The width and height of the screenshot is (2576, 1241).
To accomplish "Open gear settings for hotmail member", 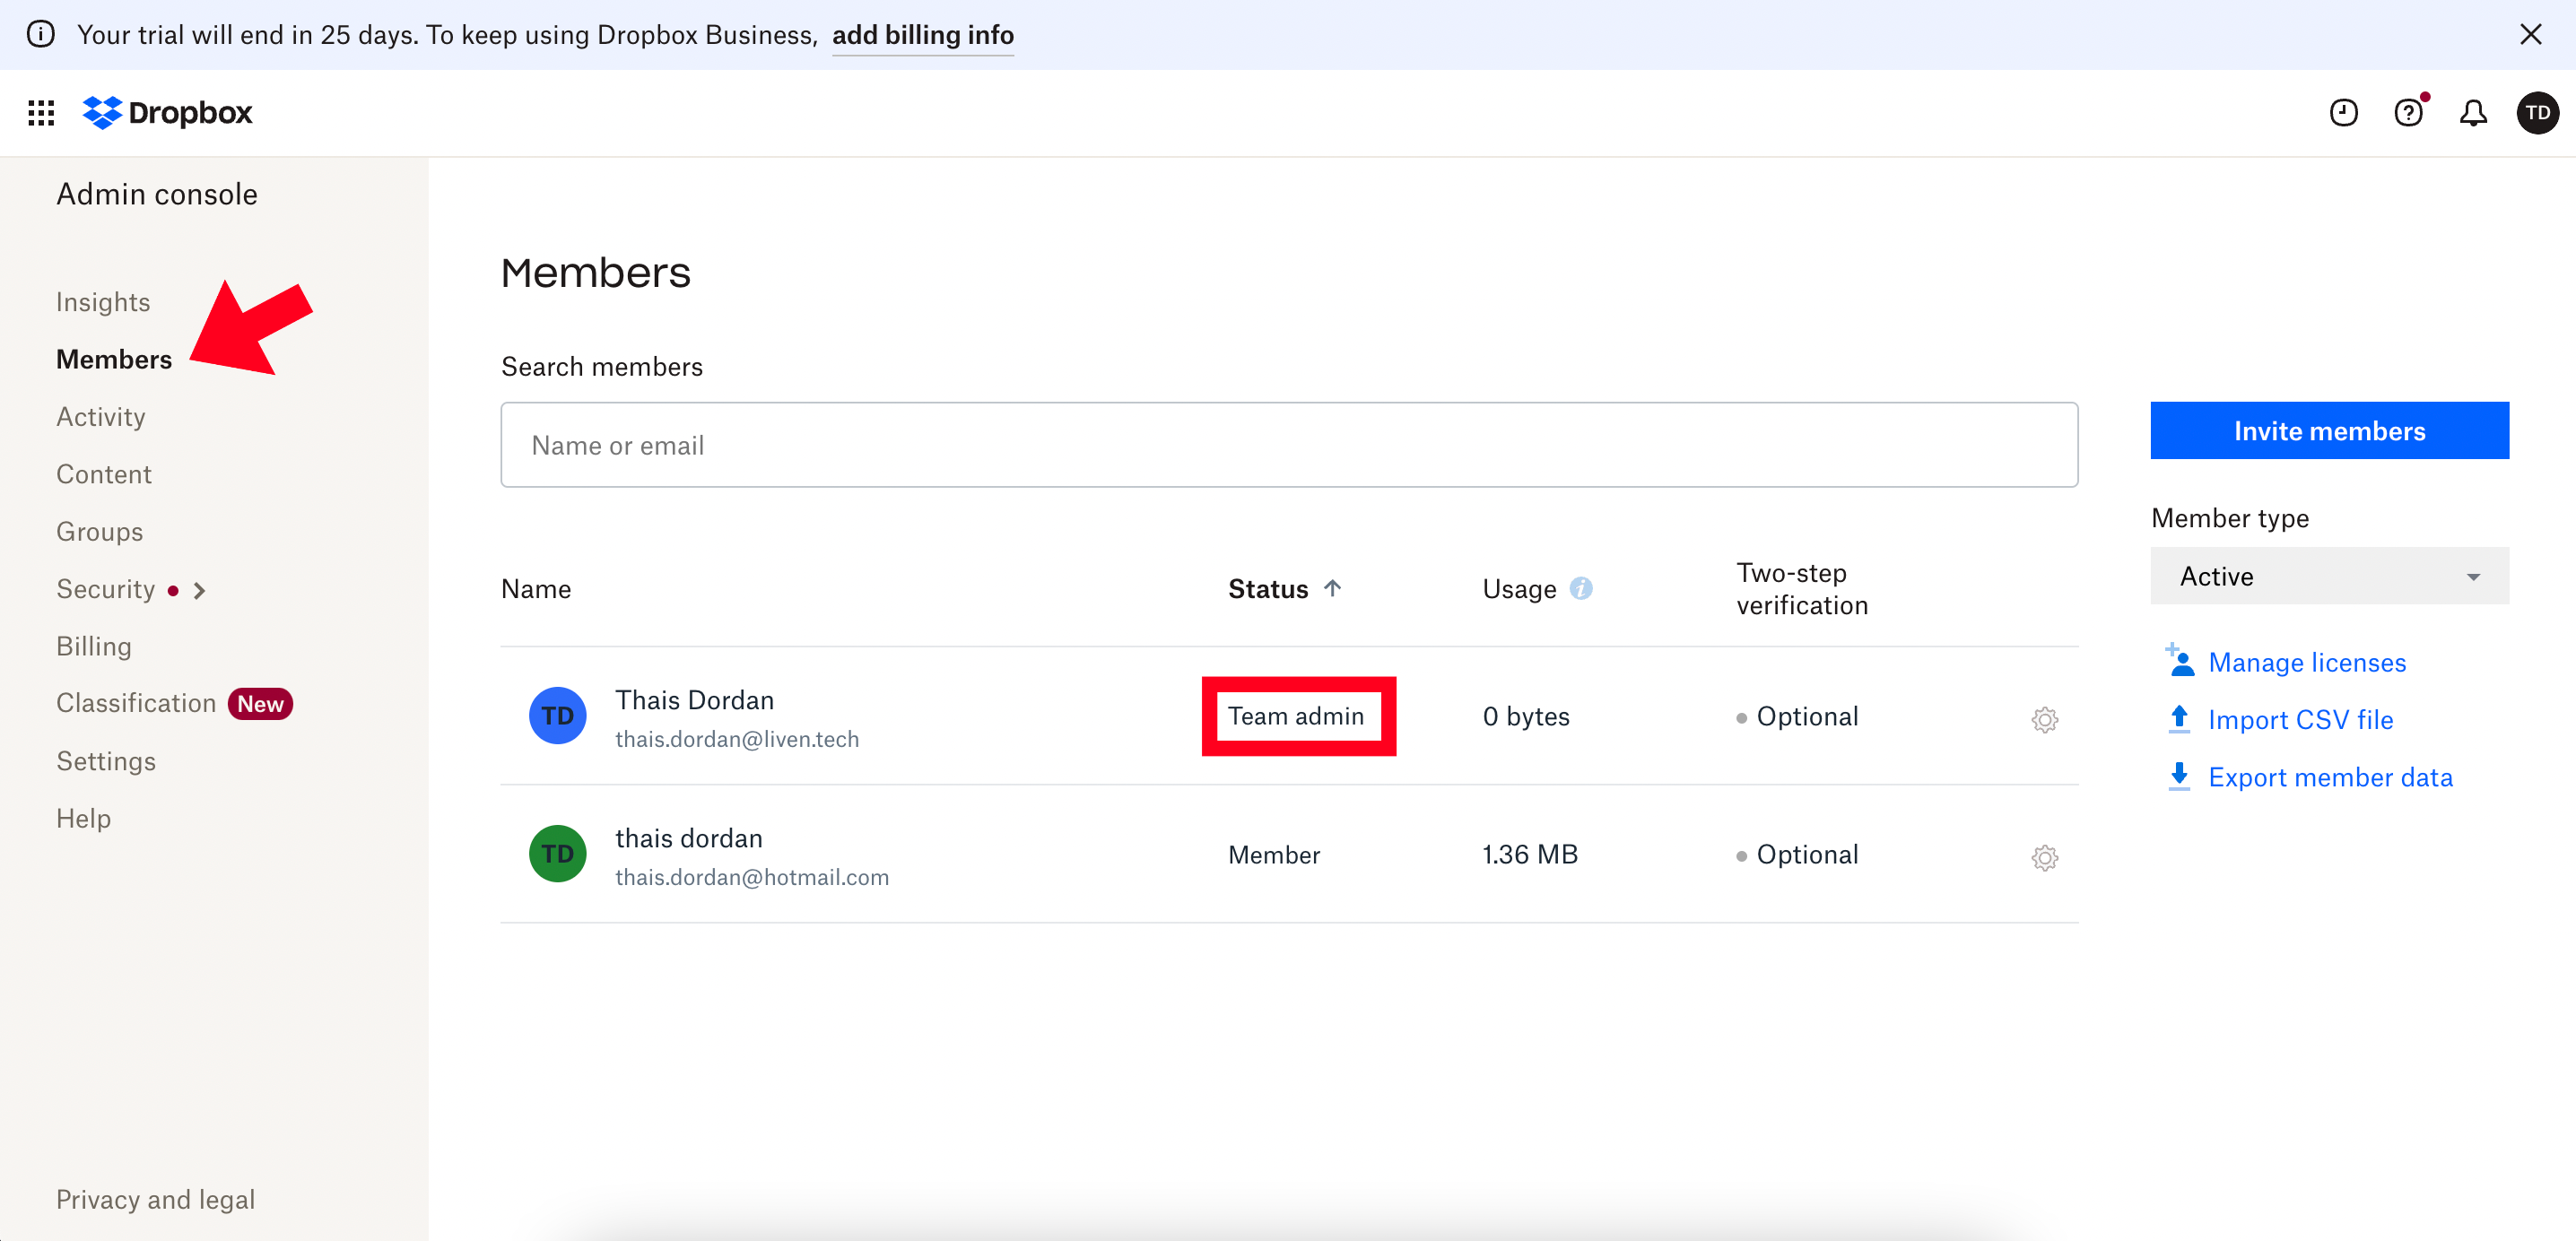I will click(2044, 857).
